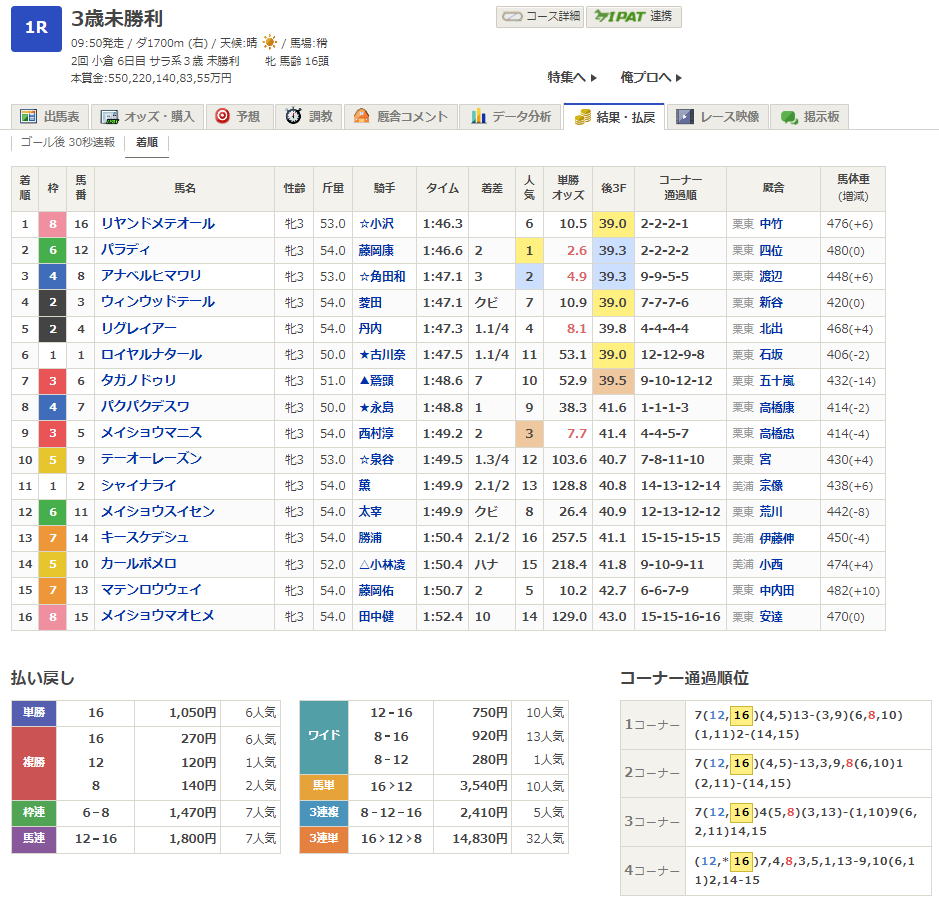Click the film icon on the レース映像 tab

tap(684, 117)
